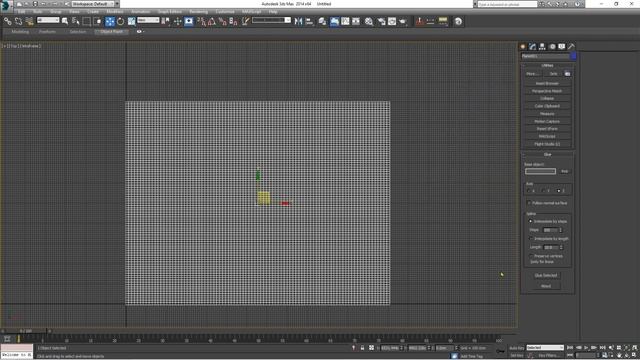640x360 pixels.
Task: Click the Measure utility button
Action: coord(547,113)
